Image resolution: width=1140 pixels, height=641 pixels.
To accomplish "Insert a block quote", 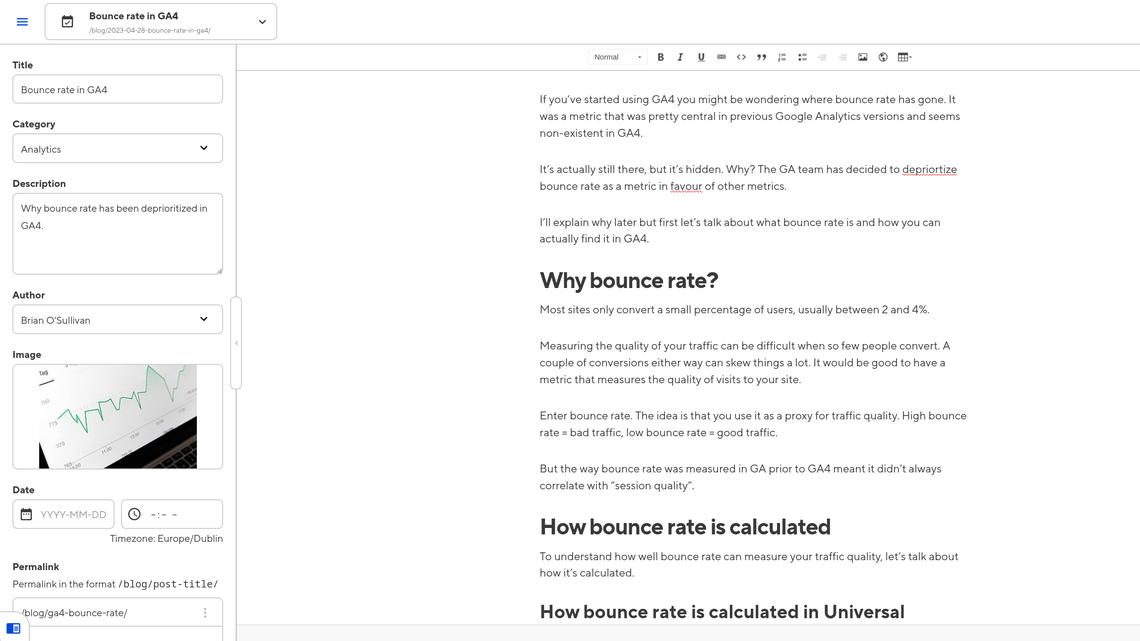I will 761,57.
